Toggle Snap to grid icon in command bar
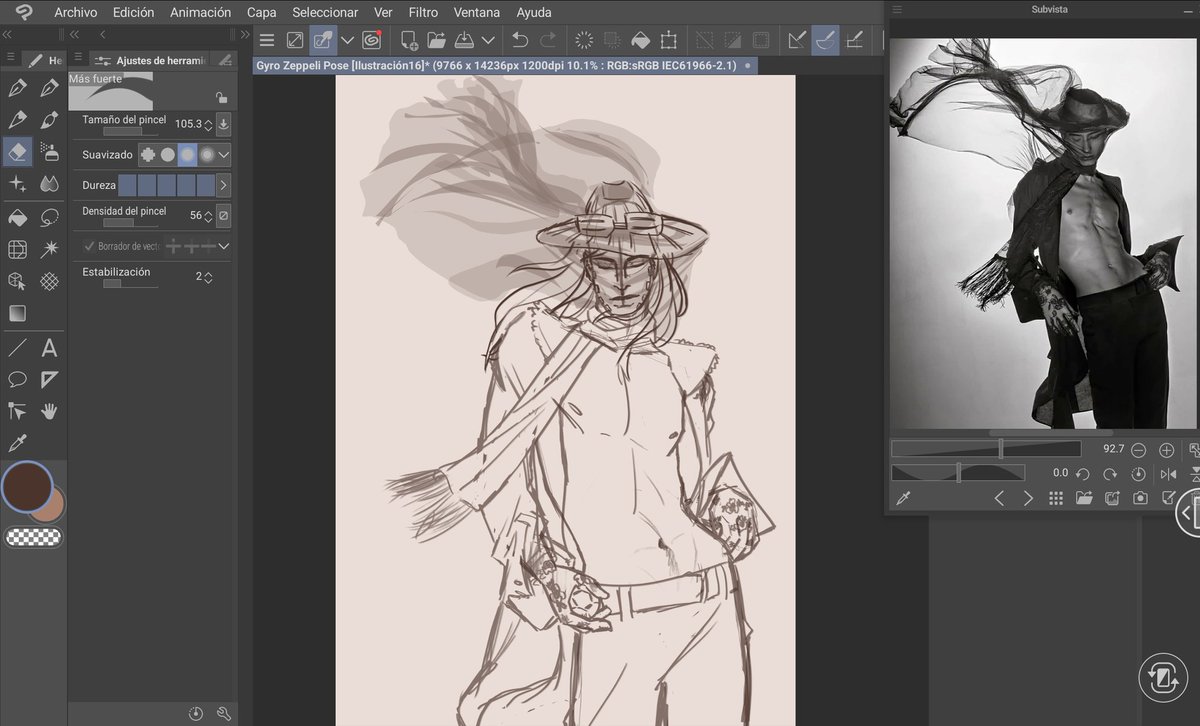 [855, 40]
